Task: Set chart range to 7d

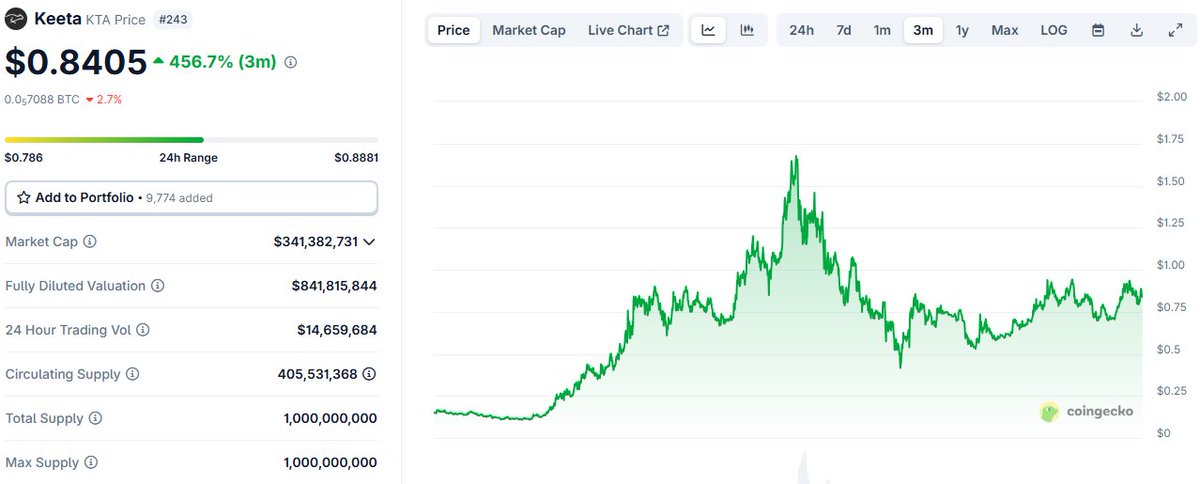Action: pyautogui.click(x=844, y=30)
